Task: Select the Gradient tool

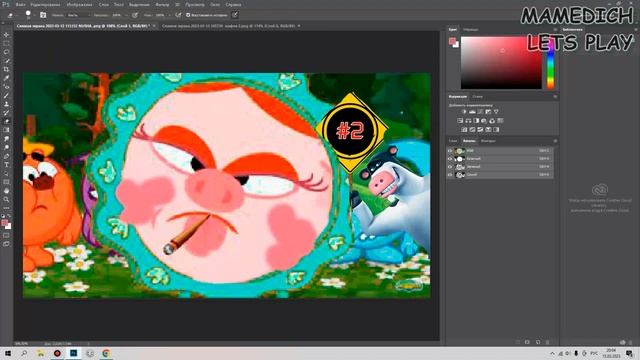Action: coord(6,130)
